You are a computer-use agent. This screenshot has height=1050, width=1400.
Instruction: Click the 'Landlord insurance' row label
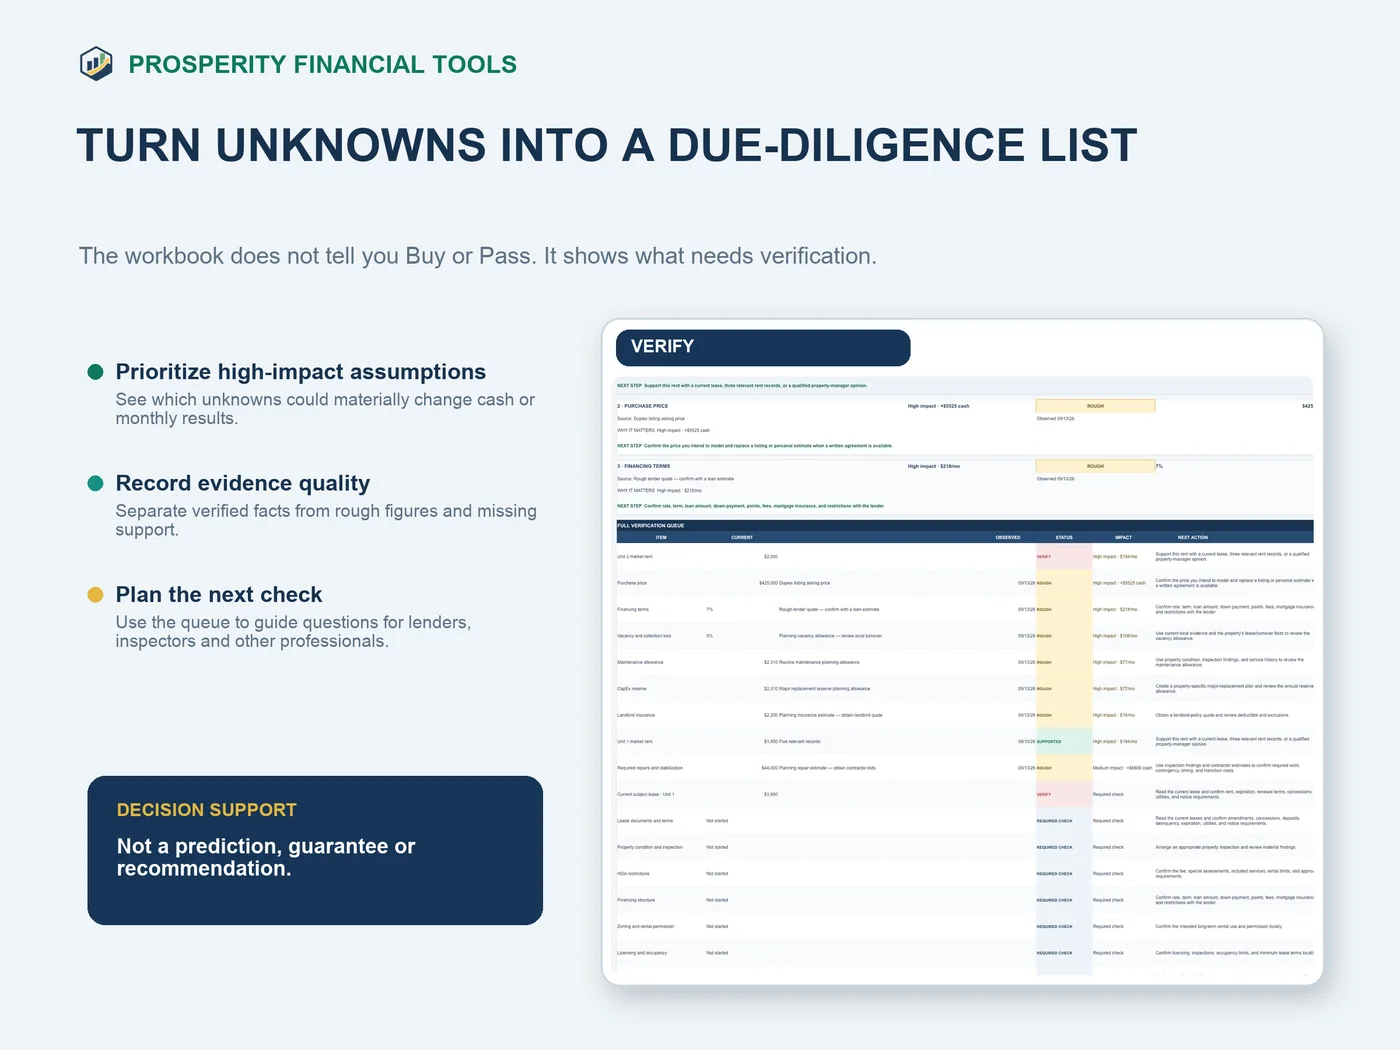tap(636, 716)
